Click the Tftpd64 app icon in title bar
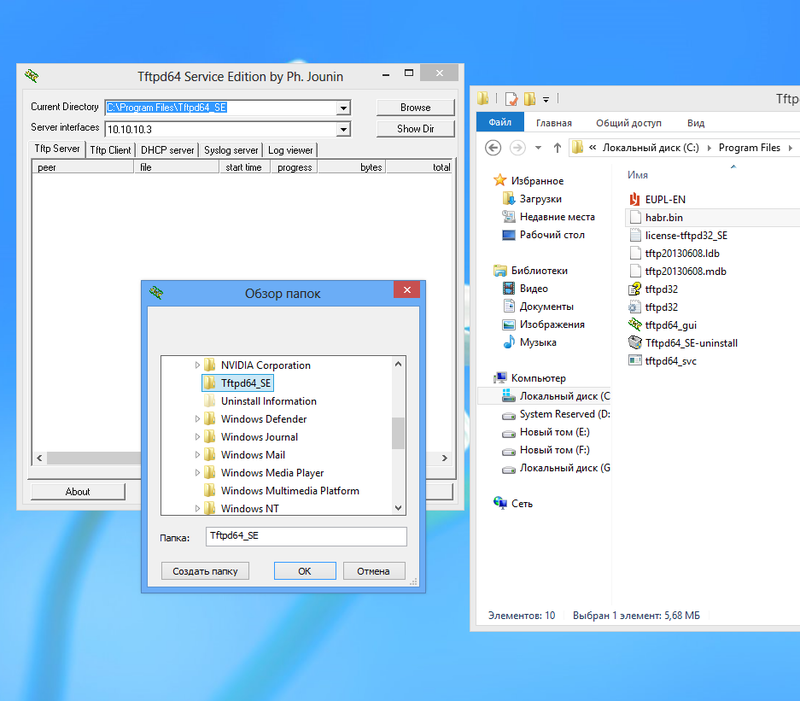 pyautogui.click(x=32, y=76)
